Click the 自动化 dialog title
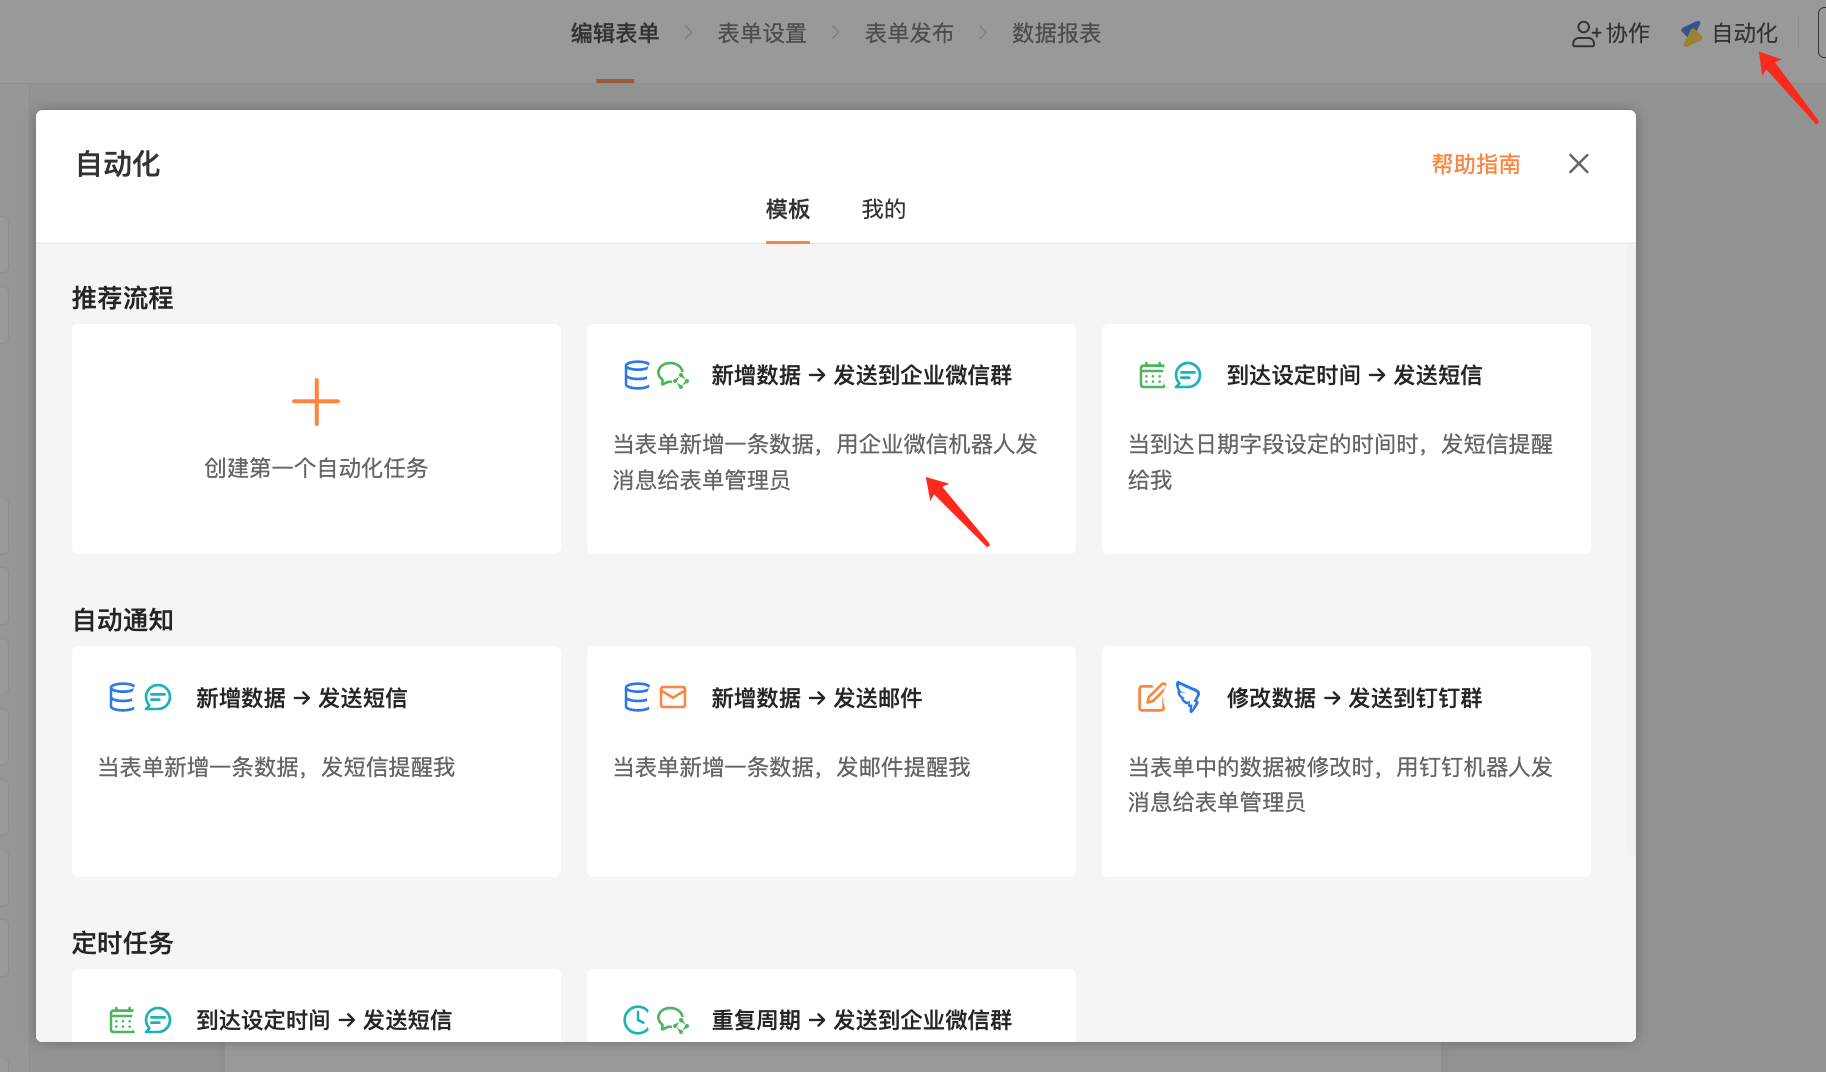 118,164
